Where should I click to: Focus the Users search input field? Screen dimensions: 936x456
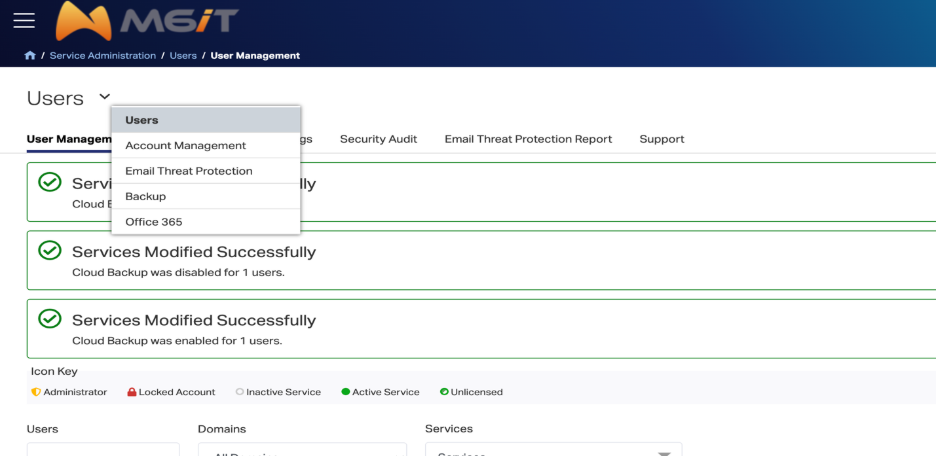click(x=103, y=449)
